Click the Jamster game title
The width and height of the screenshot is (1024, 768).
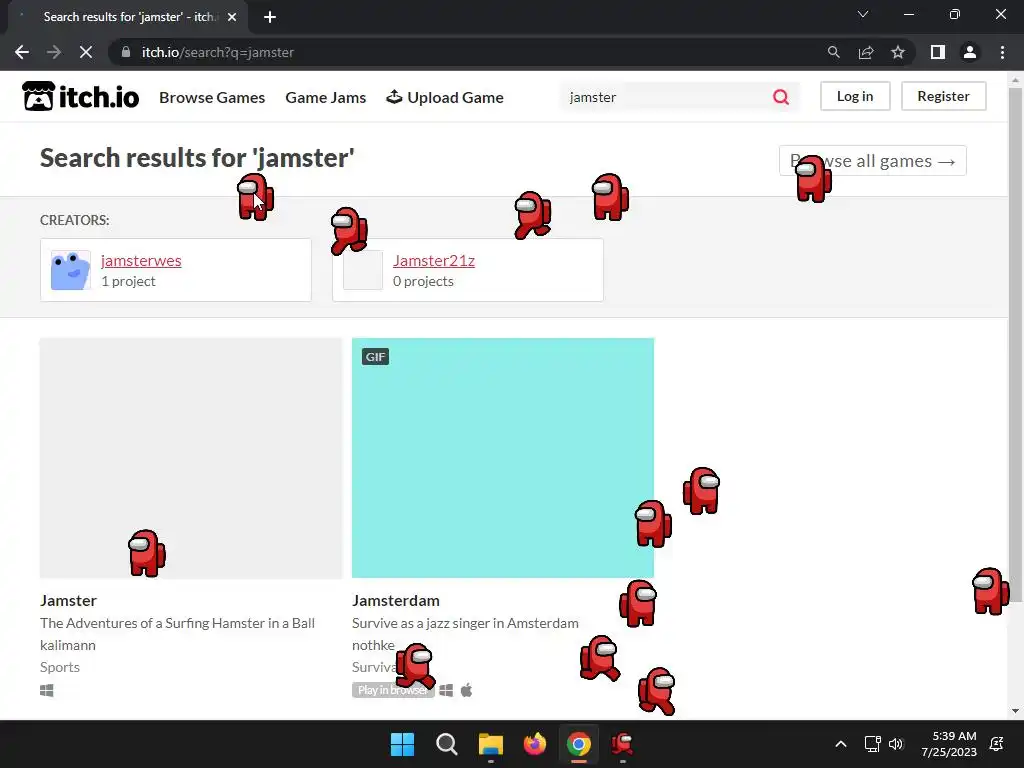pyautogui.click(x=68, y=600)
